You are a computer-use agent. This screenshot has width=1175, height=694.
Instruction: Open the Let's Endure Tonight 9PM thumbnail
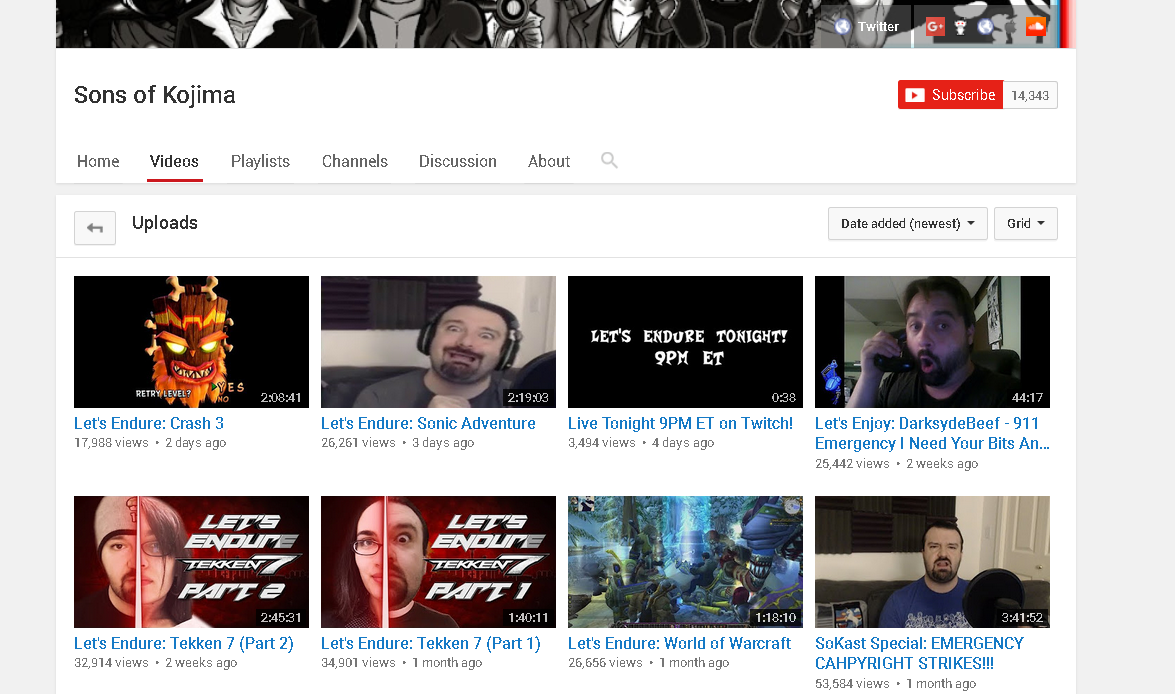pyautogui.click(x=685, y=342)
